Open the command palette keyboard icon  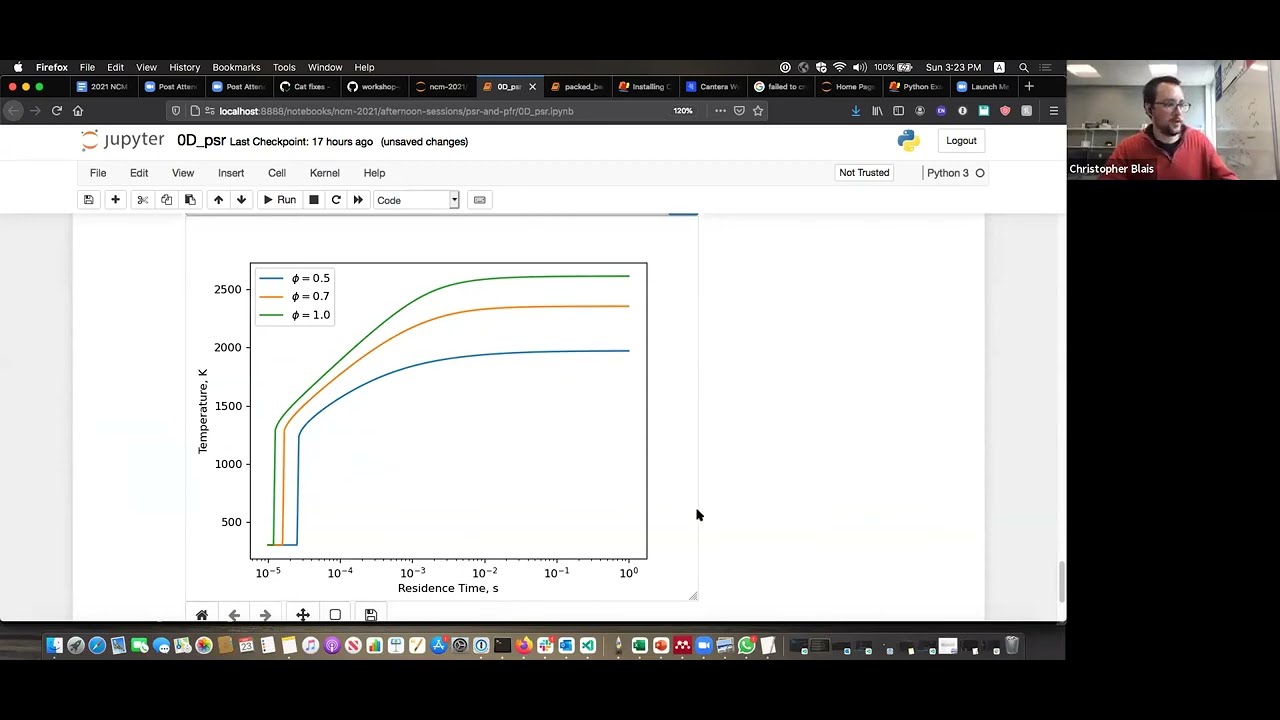479,200
